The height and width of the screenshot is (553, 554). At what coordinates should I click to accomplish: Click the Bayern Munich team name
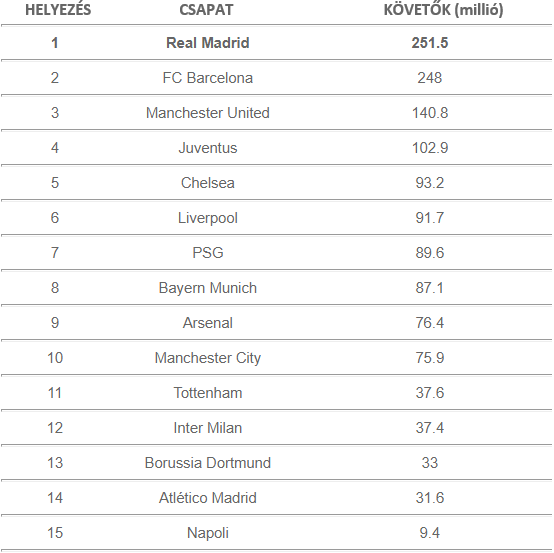click(x=208, y=288)
